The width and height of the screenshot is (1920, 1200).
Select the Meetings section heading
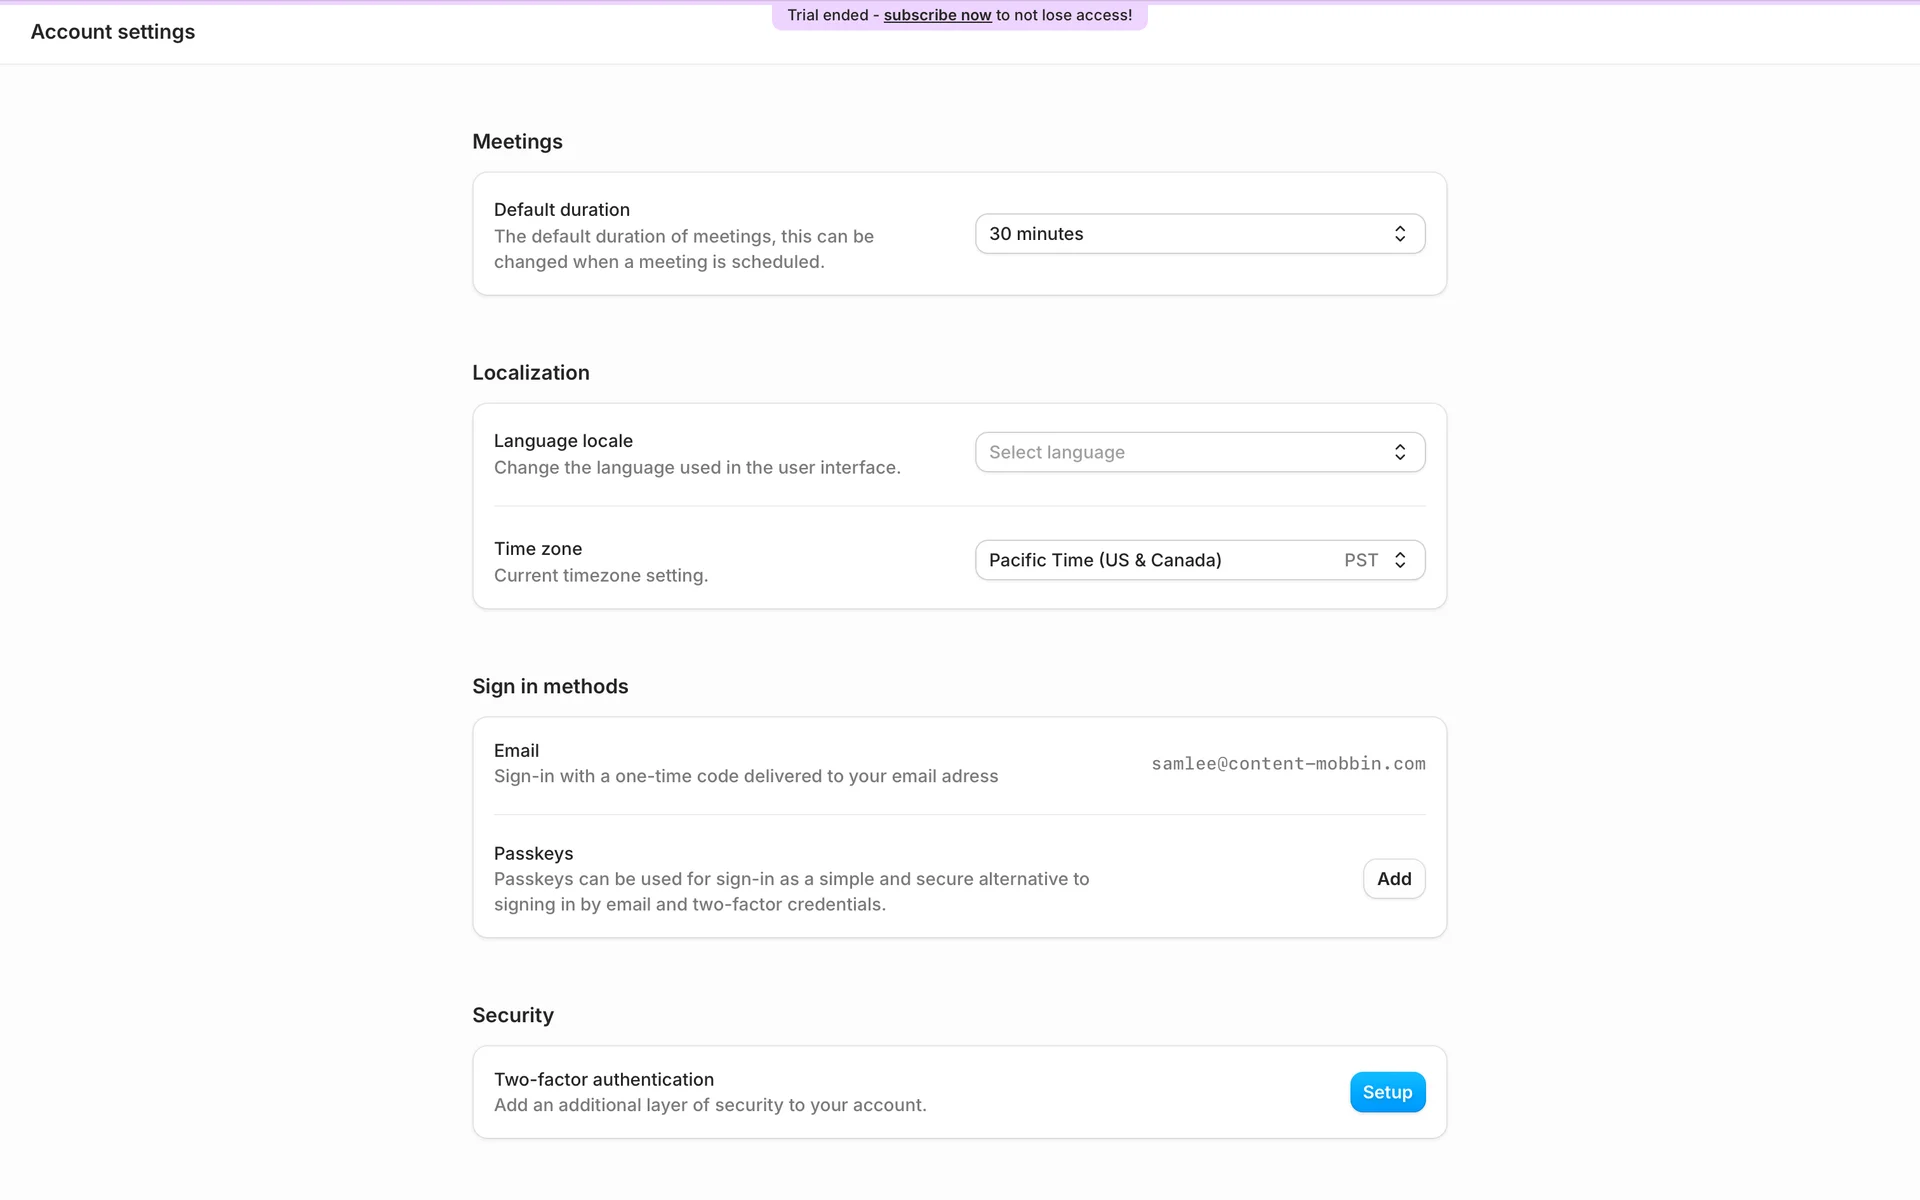tap(517, 142)
